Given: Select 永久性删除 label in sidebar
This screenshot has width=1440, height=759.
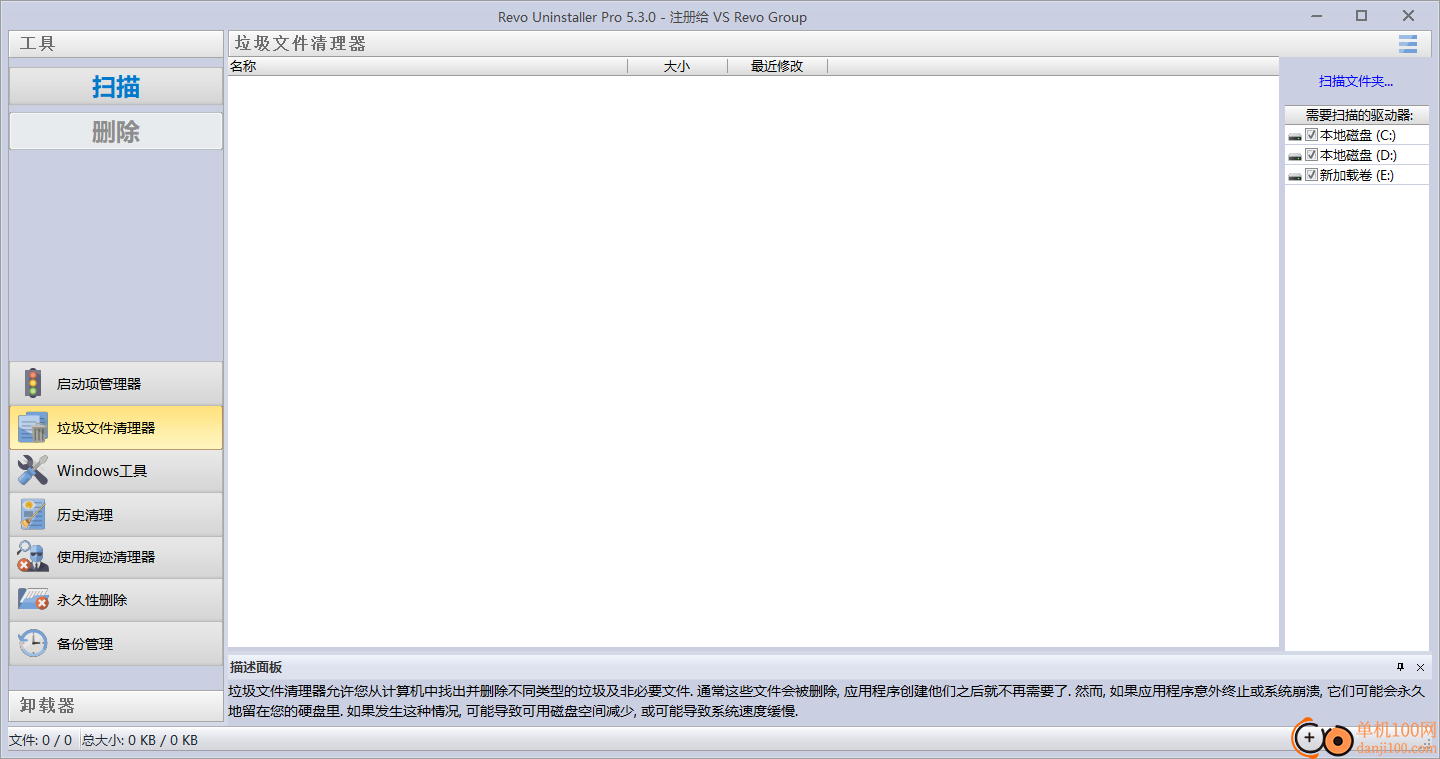Looking at the screenshot, I should click(92, 600).
